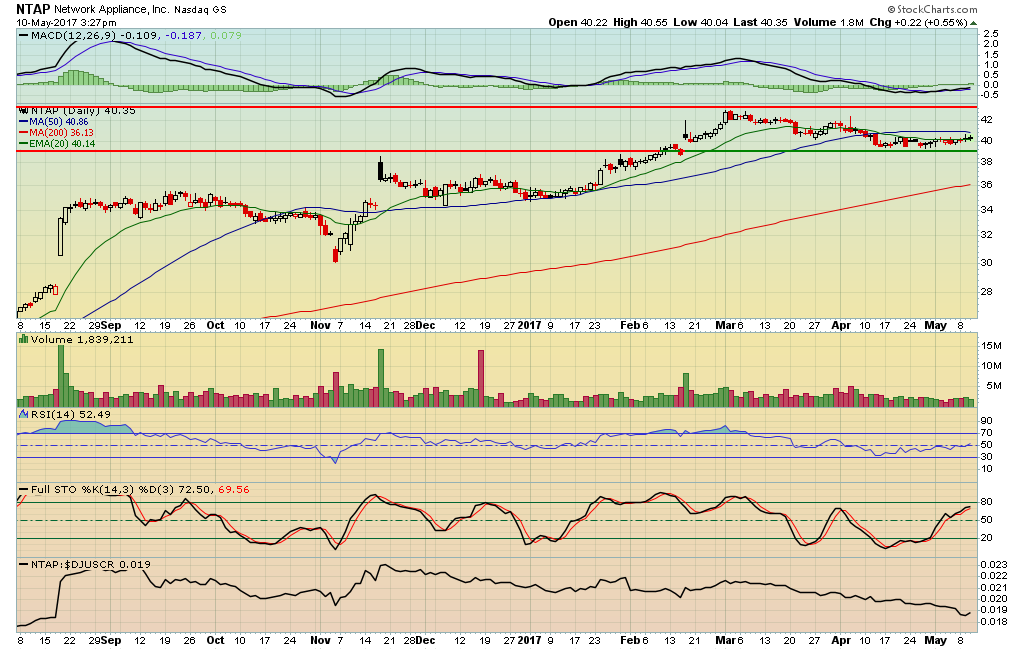The image size is (1024, 650).
Task: Click the "2.5" MACD axis label
Action: [x=991, y=33]
